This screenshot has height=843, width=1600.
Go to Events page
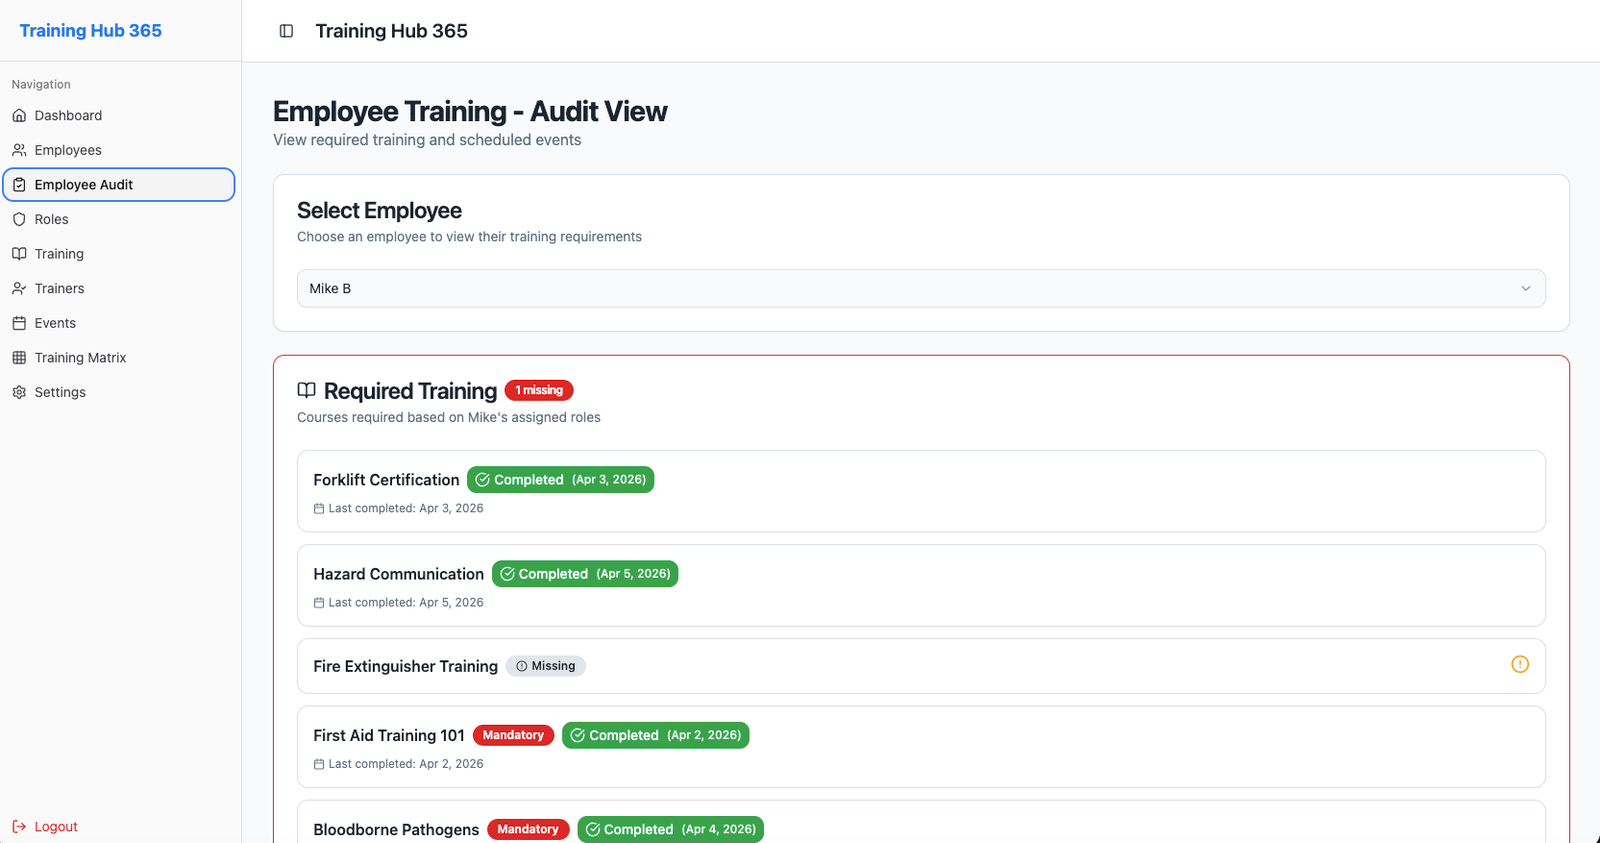[119, 323]
